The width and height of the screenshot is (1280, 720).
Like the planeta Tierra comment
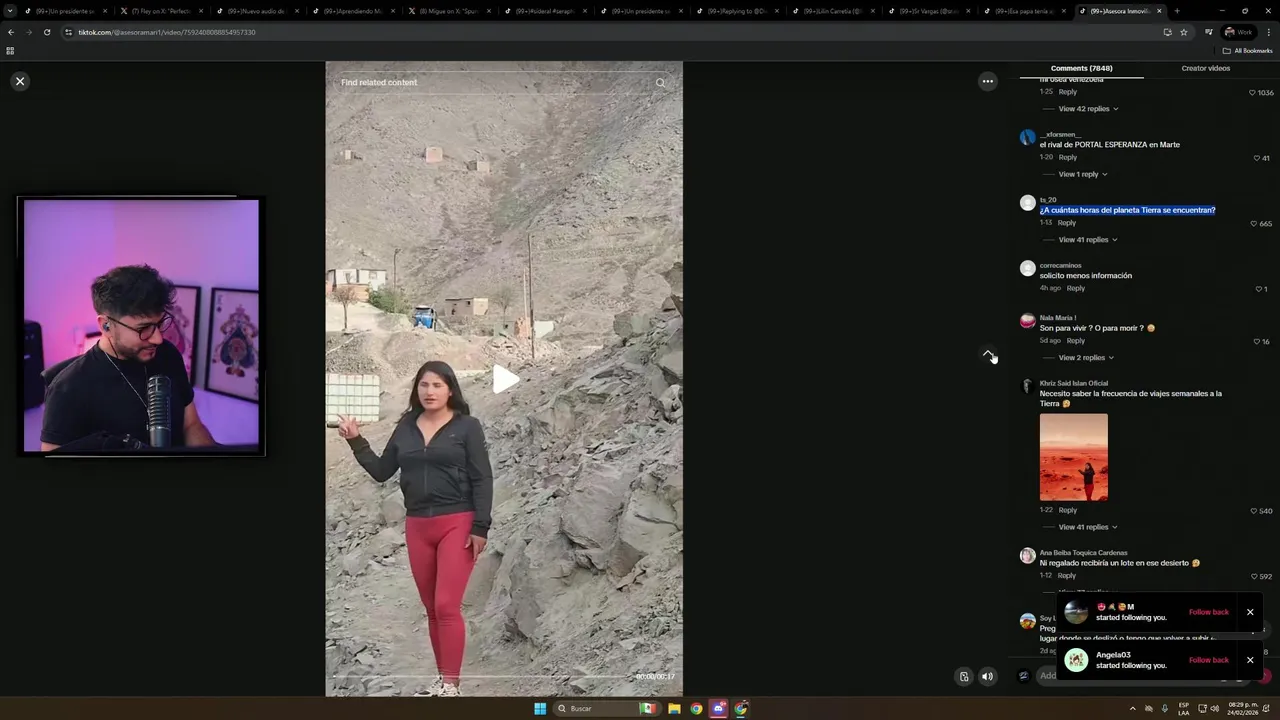pyautogui.click(x=1254, y=224)
